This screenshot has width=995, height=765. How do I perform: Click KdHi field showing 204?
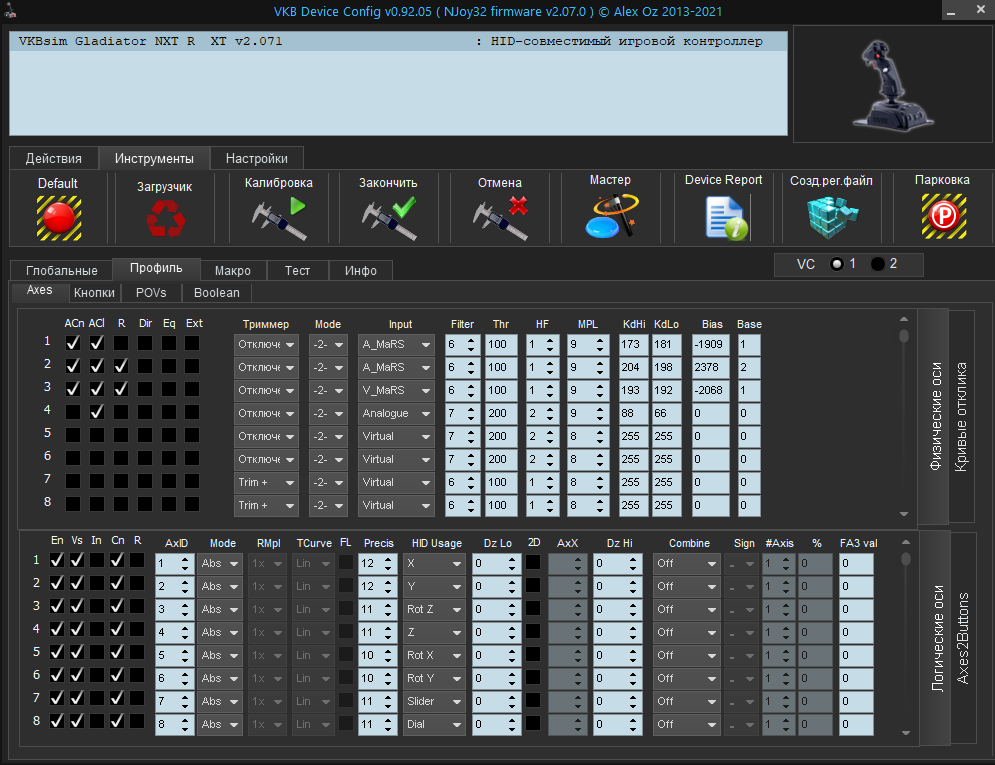tap(633, 367)
